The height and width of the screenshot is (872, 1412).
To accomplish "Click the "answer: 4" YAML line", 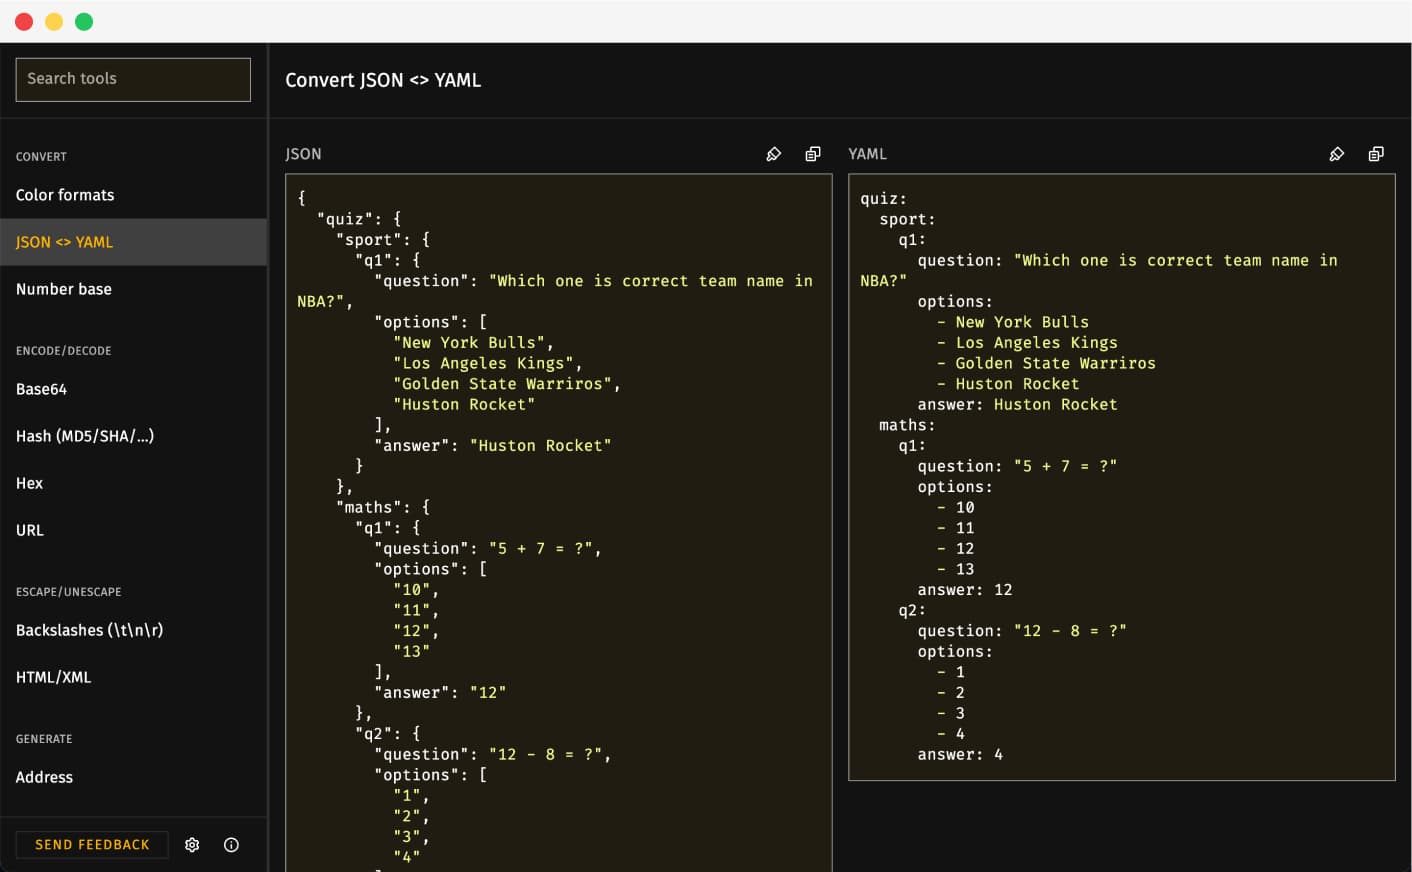I will click(960, 755).
